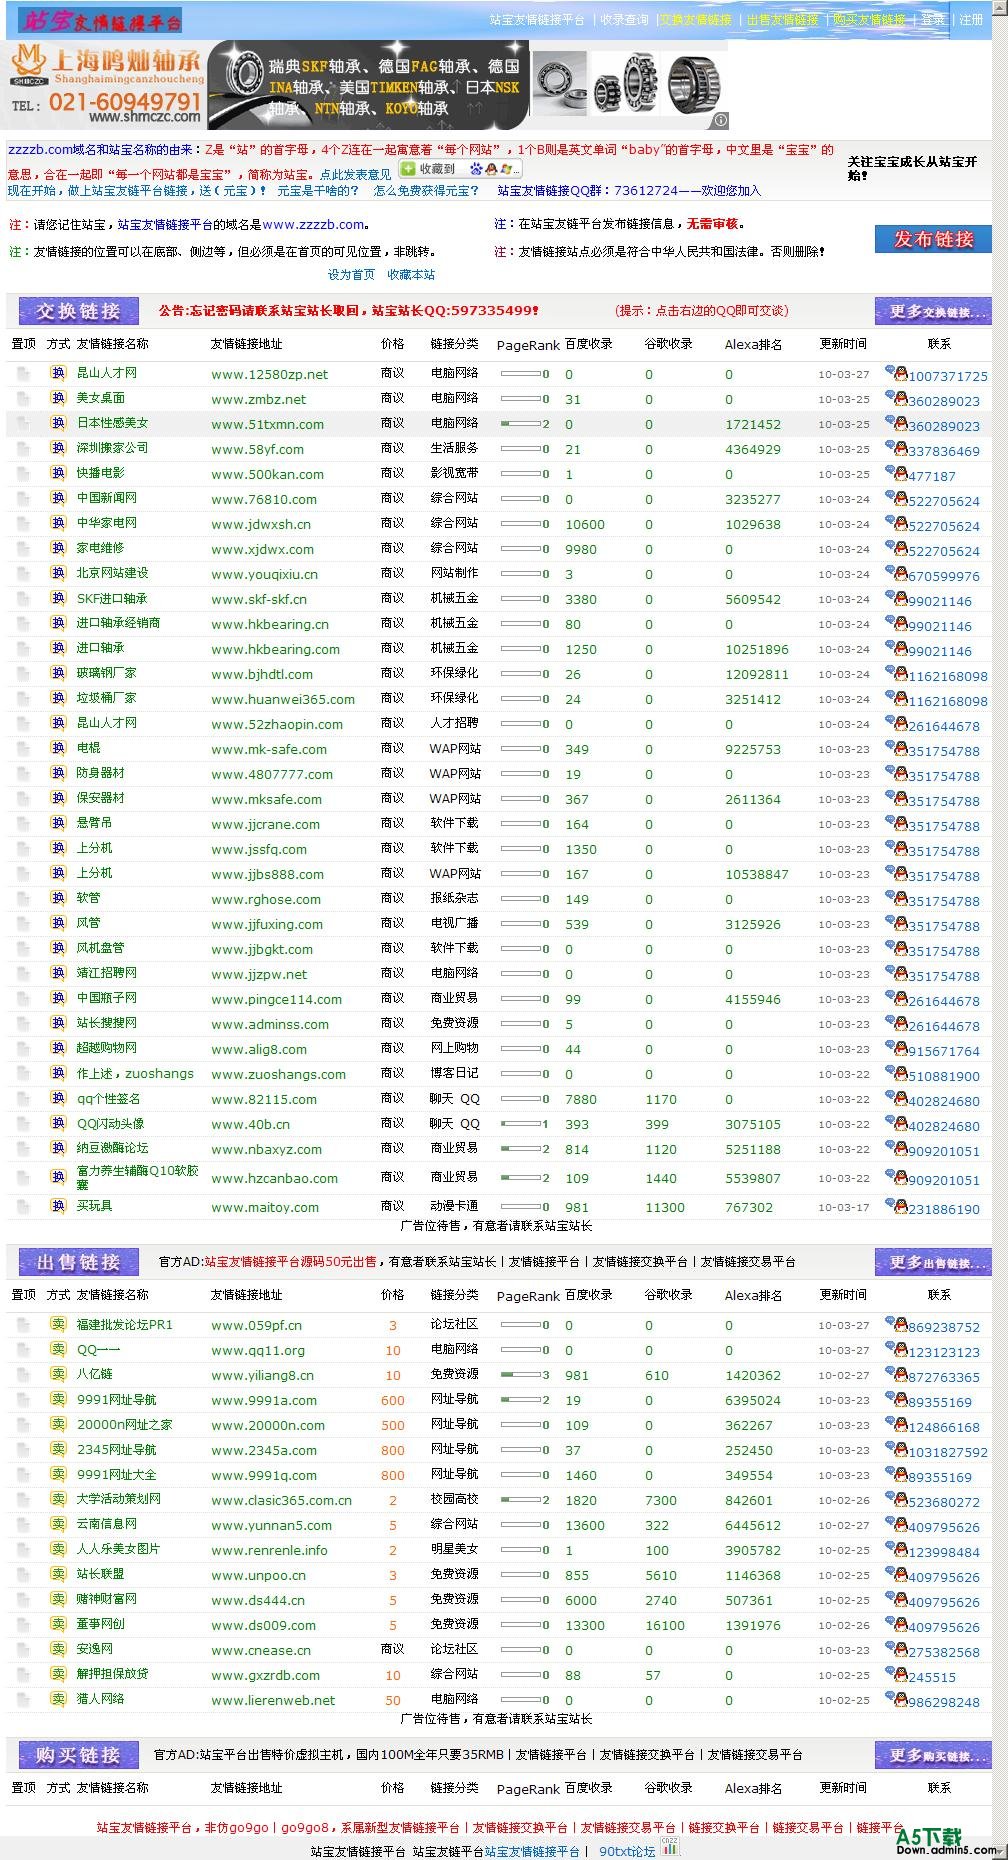Open the 怎么免费获得元宝? link

(x=426, y=190)
